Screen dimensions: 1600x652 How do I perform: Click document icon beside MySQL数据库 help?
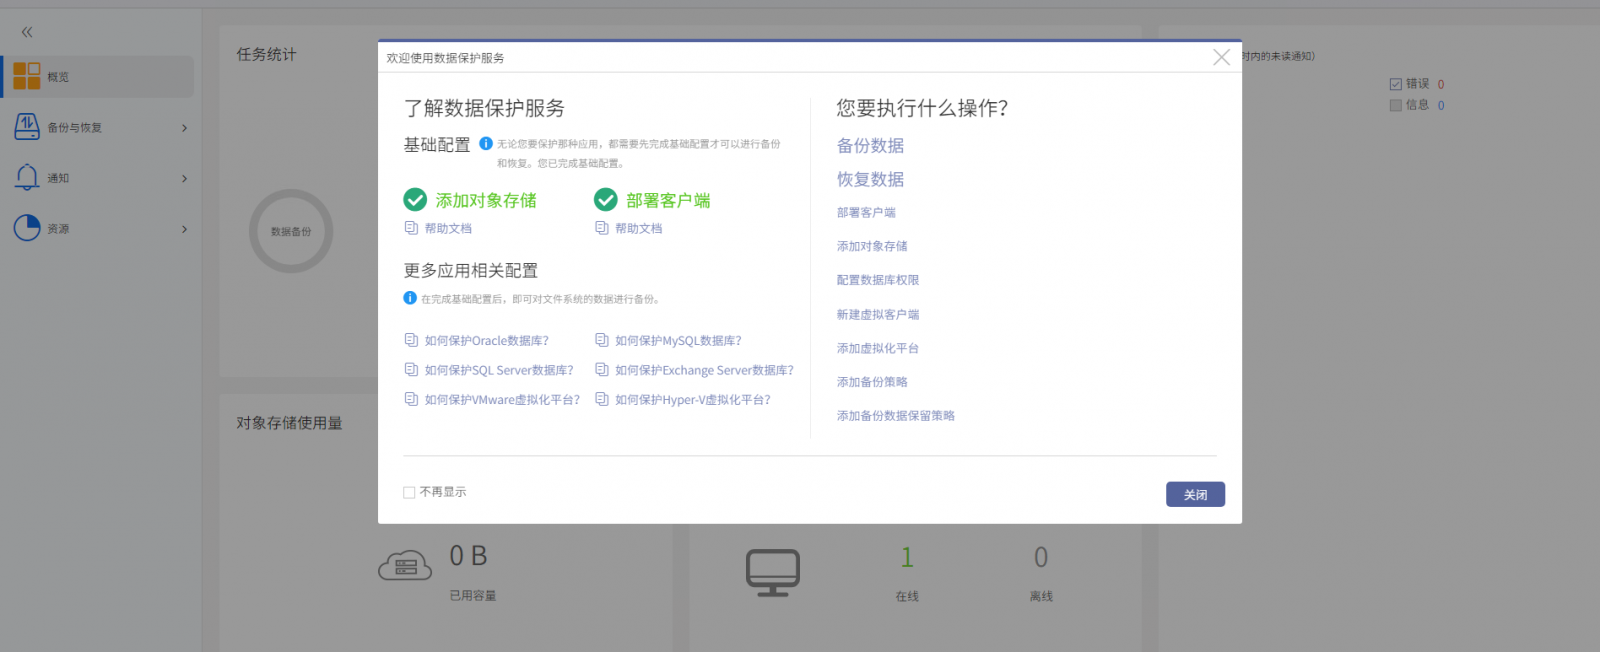click(602, 340)
